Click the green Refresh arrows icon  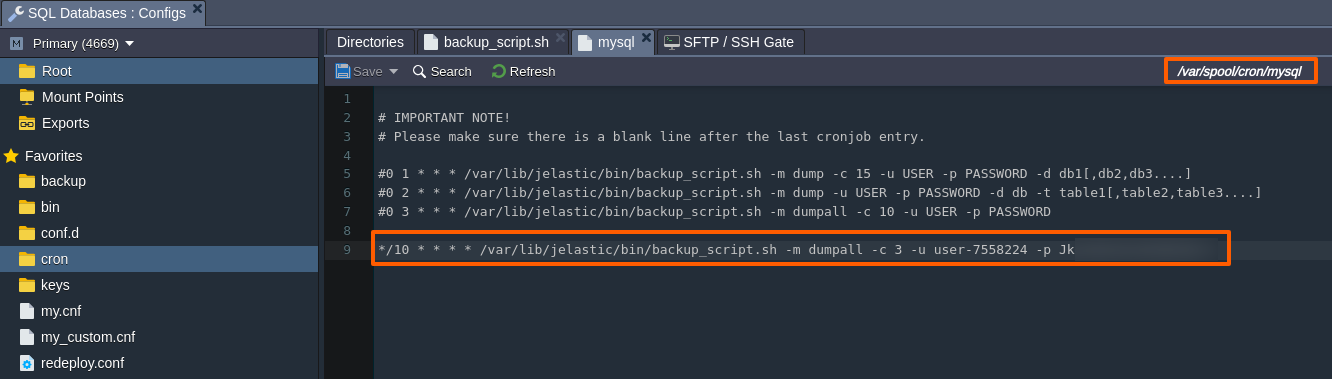click(498, 71)
